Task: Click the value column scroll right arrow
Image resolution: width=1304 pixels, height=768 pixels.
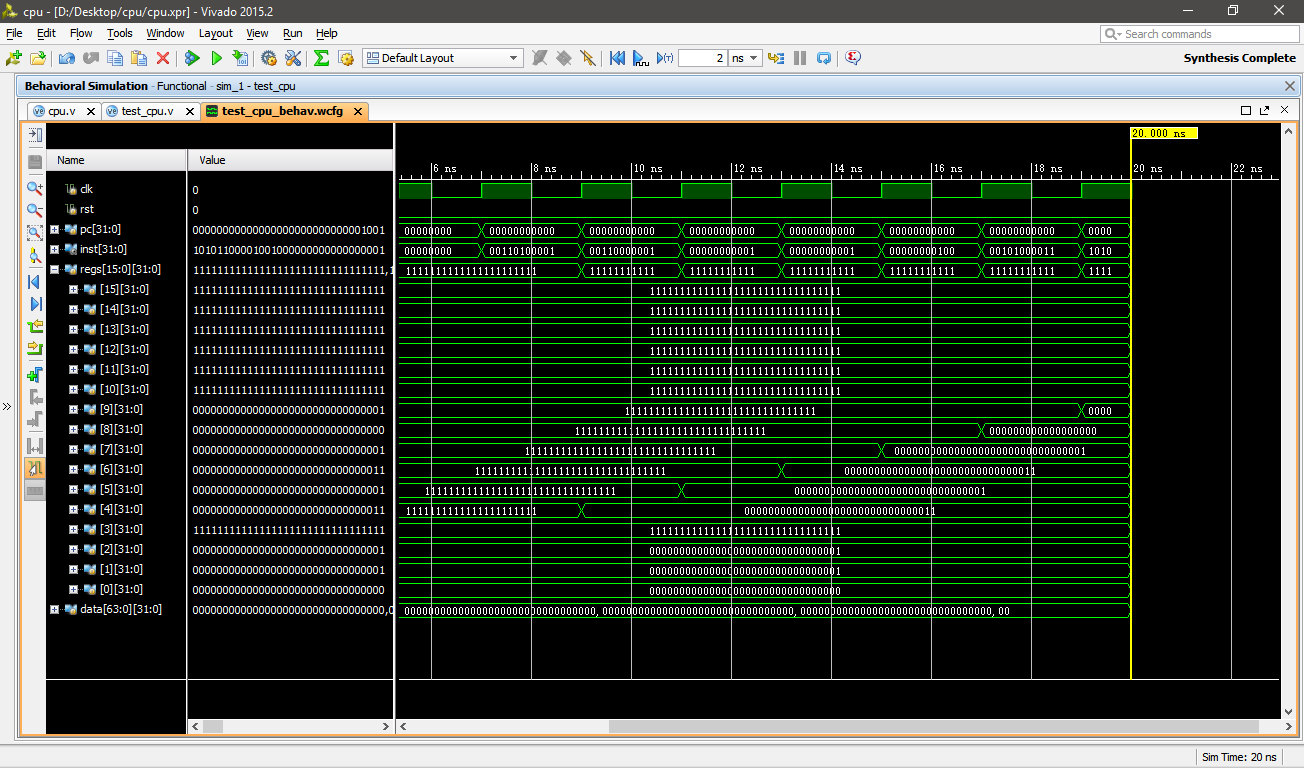Action: click(x=386, y=727)
